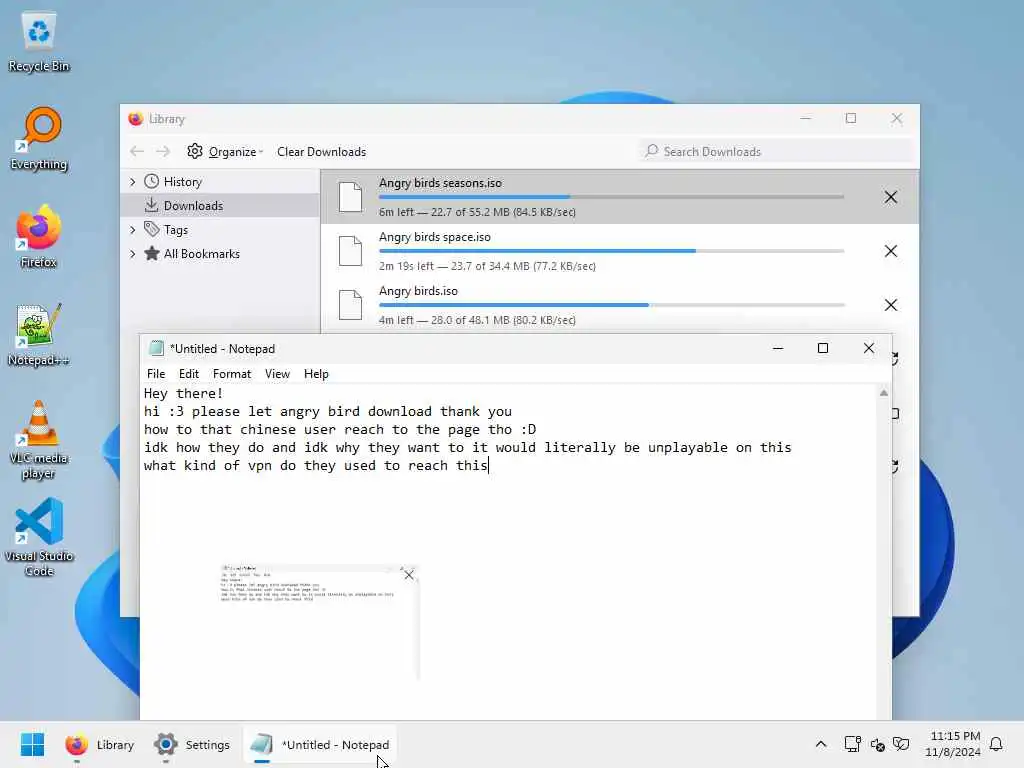Click the Angry birds seasons.iso file icon
1024x768 pixels.
[x=351, y=197]
